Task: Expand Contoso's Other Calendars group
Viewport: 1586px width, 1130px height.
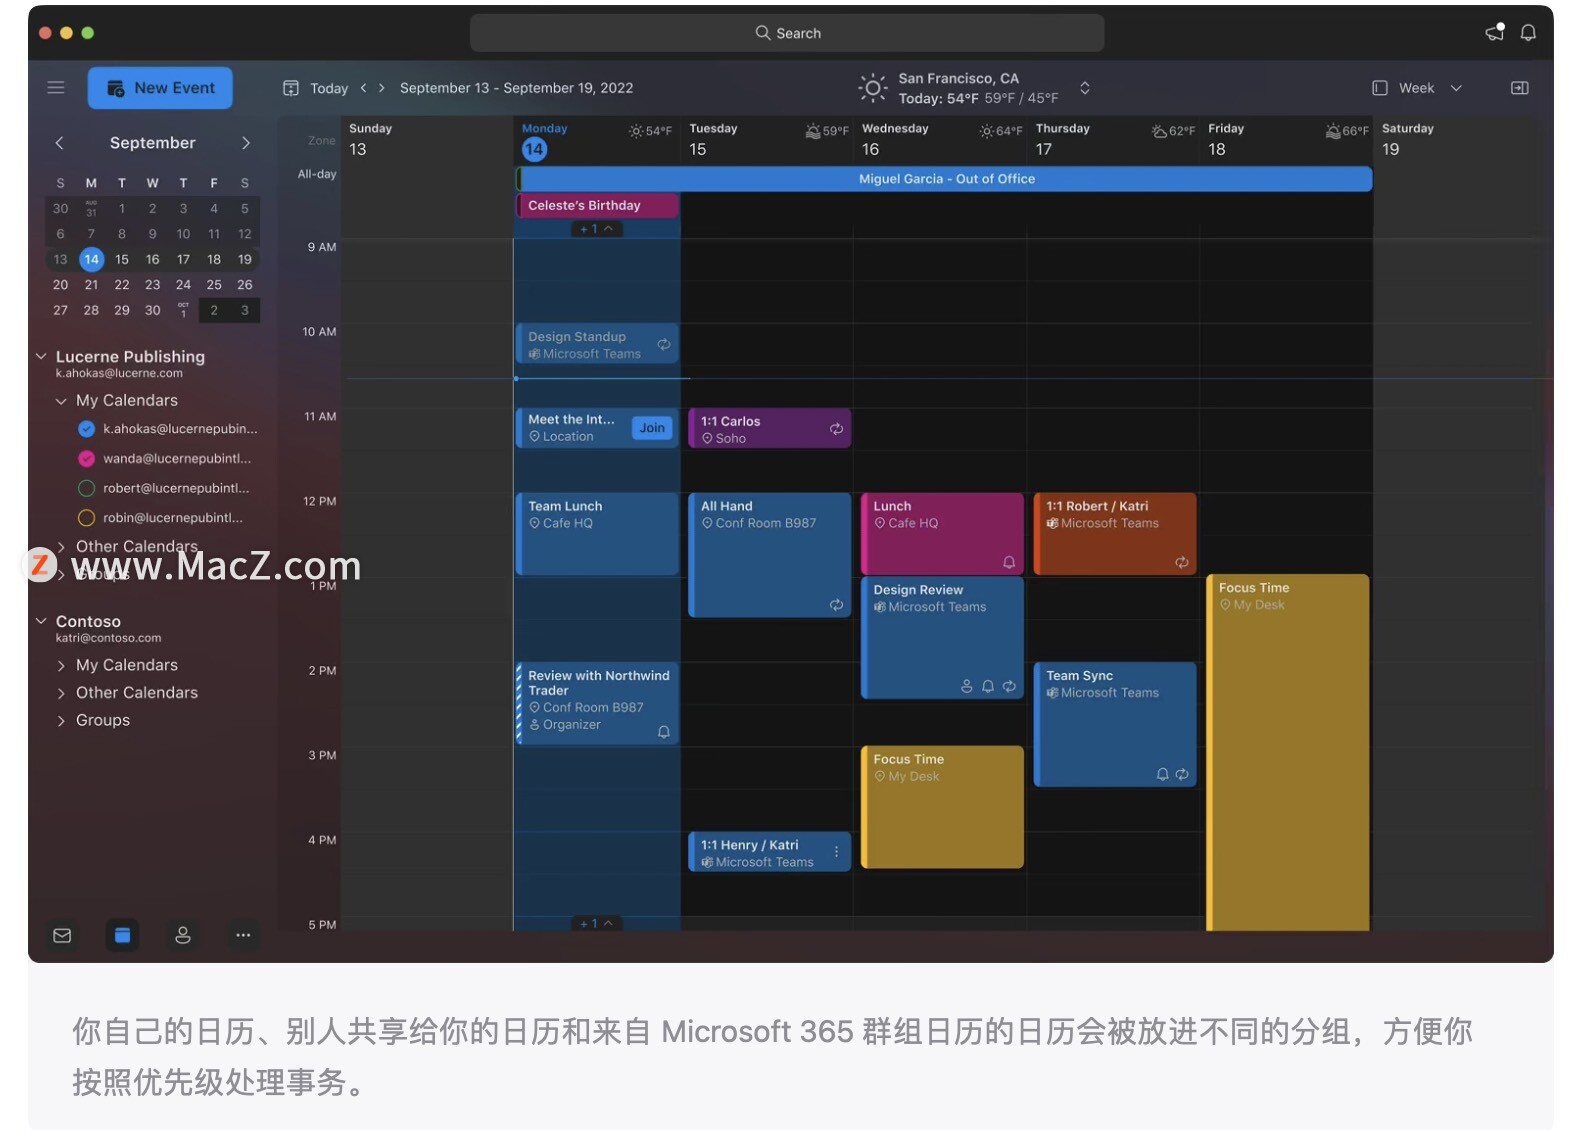Action: coord(61,693)
